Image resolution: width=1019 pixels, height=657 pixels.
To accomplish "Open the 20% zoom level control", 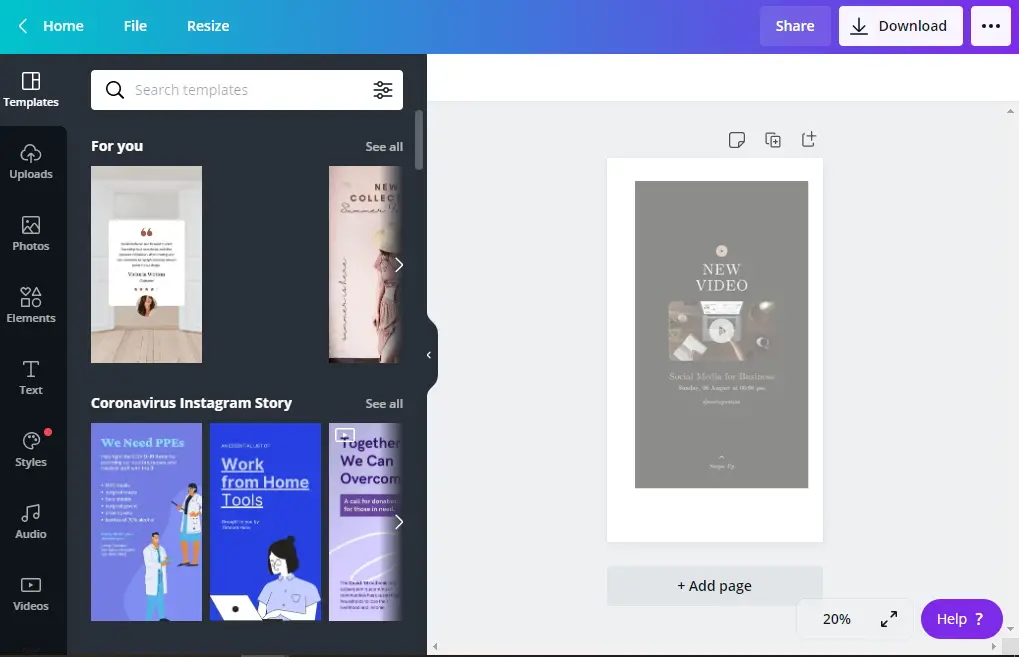I will (x=836, y=619).
